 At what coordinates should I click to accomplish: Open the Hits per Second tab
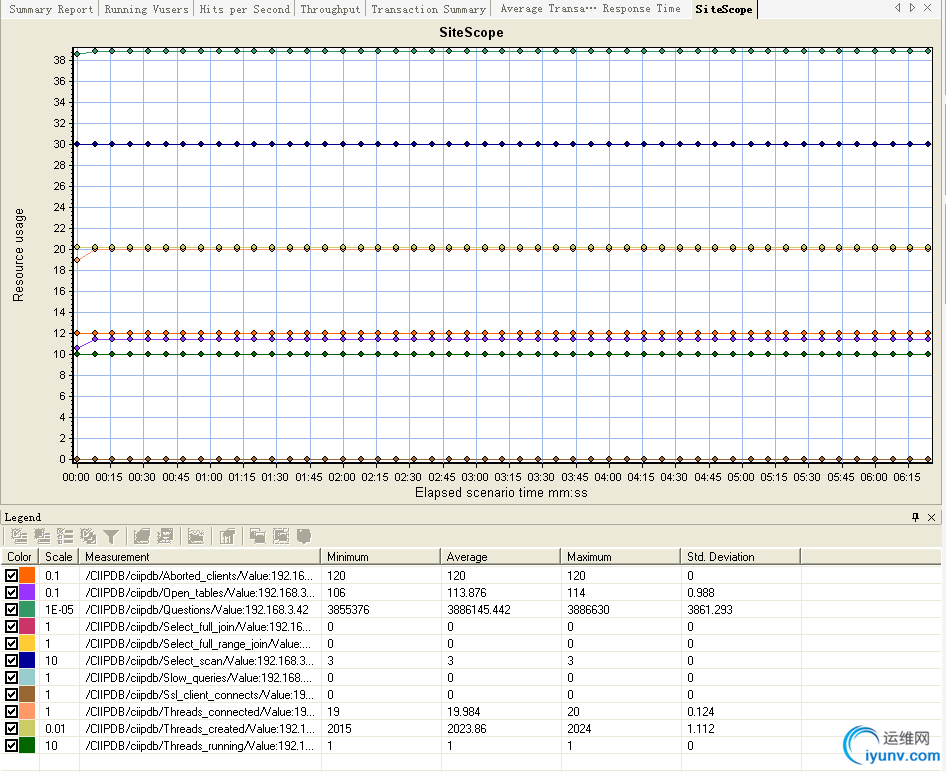coord(244,9)
